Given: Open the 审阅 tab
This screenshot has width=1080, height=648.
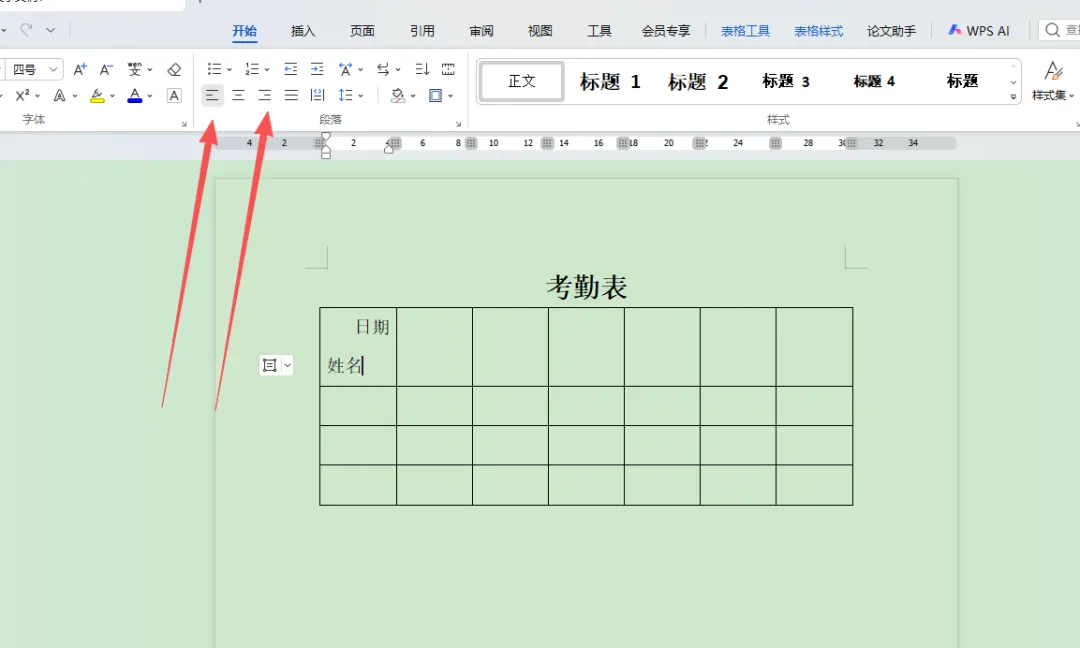Looking at the screenshot, I should point(481,31).
